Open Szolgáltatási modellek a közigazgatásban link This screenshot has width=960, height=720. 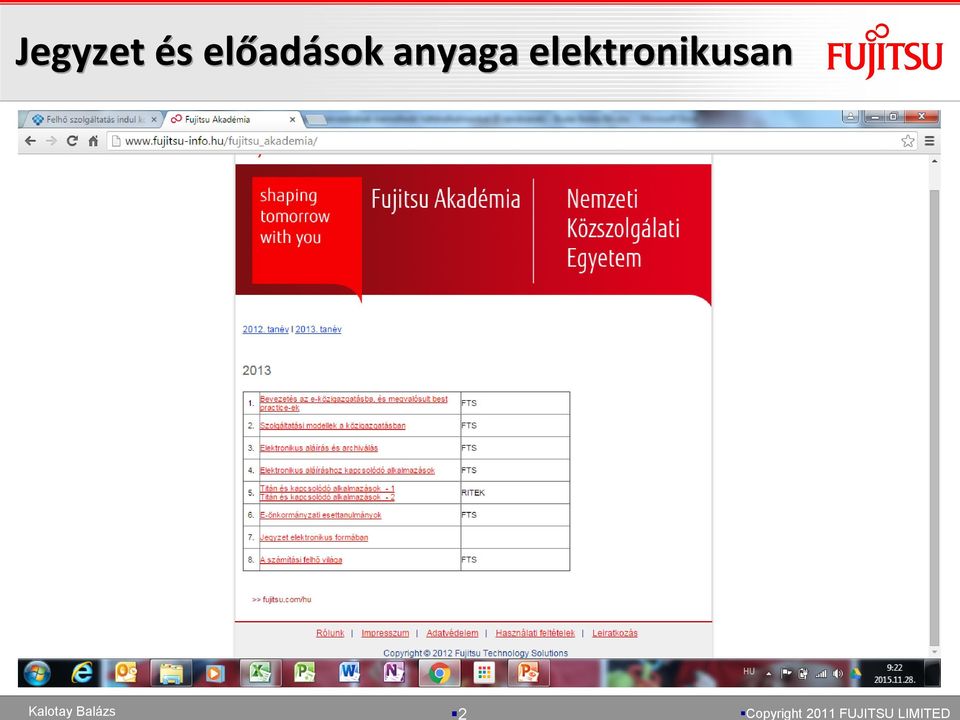pos(332,426)
